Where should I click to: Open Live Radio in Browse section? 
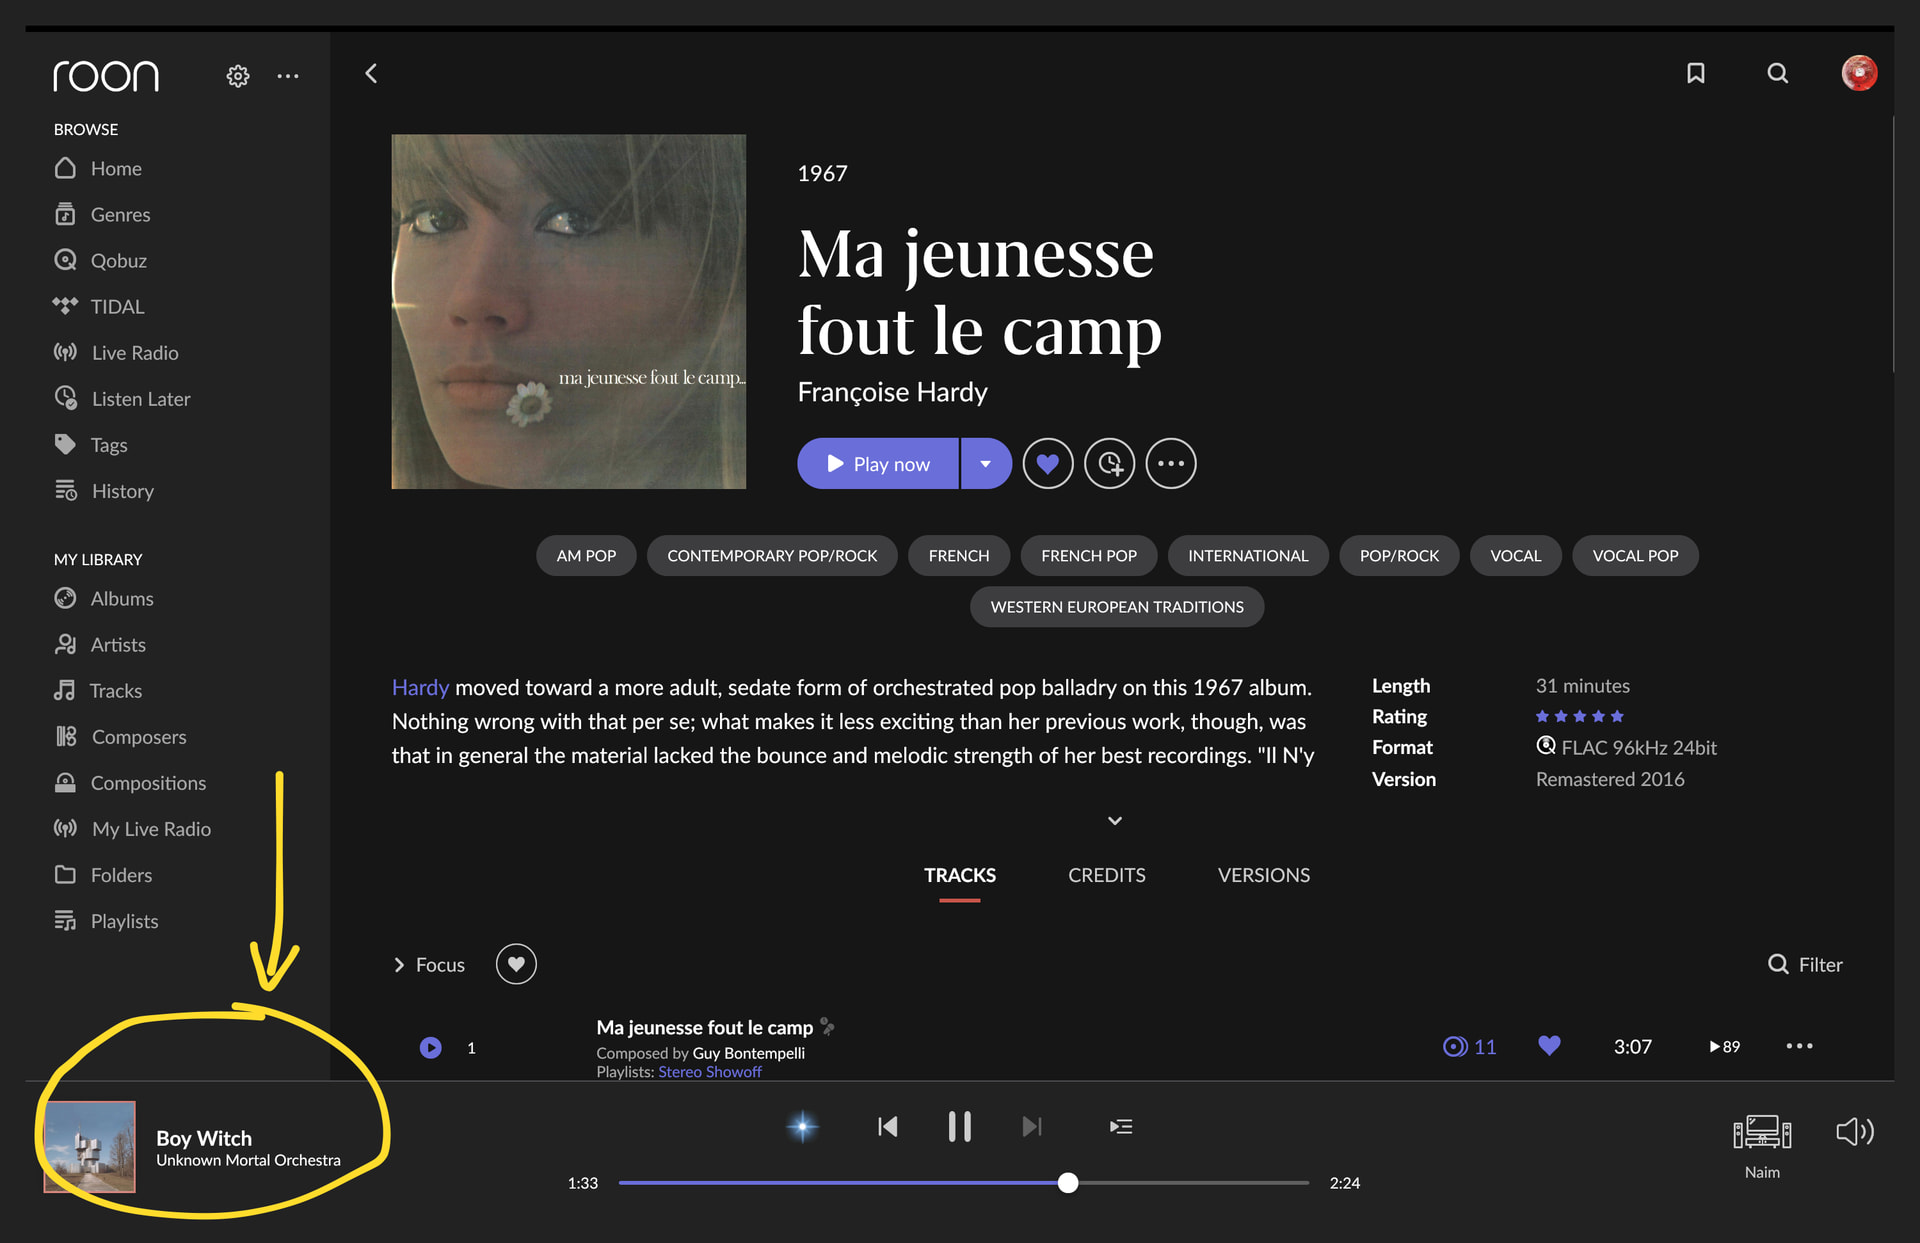pyautogui.click(x=116, y=353)
